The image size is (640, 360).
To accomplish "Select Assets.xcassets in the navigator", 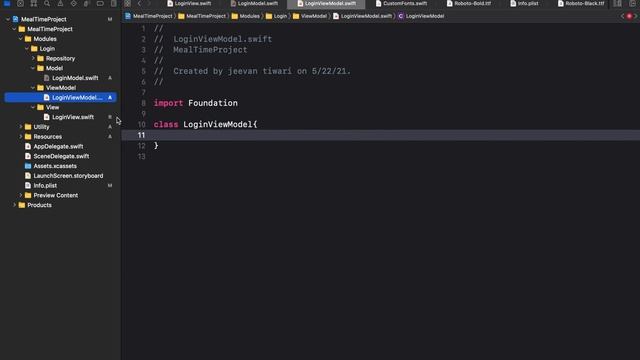I will [55, 166].
